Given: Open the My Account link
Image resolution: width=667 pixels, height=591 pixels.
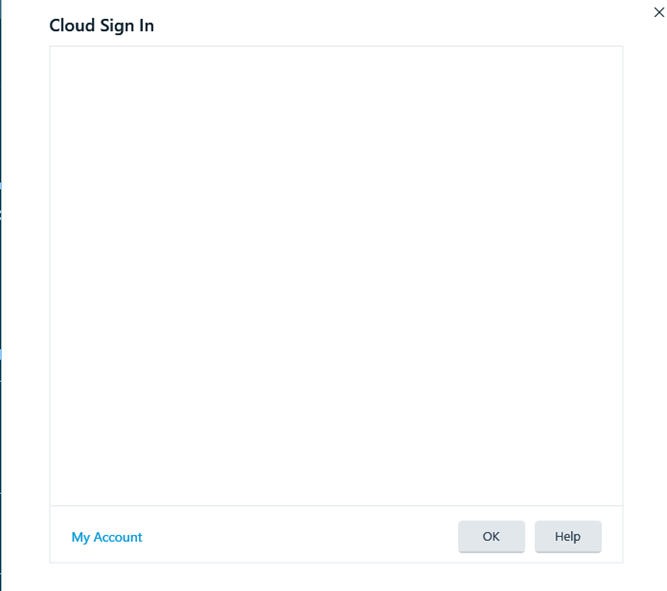Looking at the screenshot, I should click(107, 537).
